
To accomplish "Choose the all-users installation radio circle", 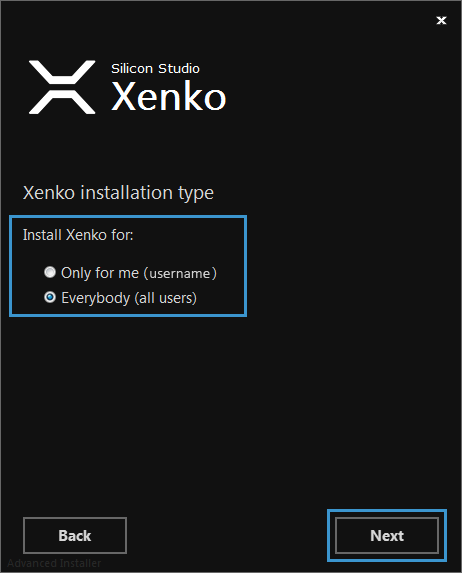I will 50,297.
